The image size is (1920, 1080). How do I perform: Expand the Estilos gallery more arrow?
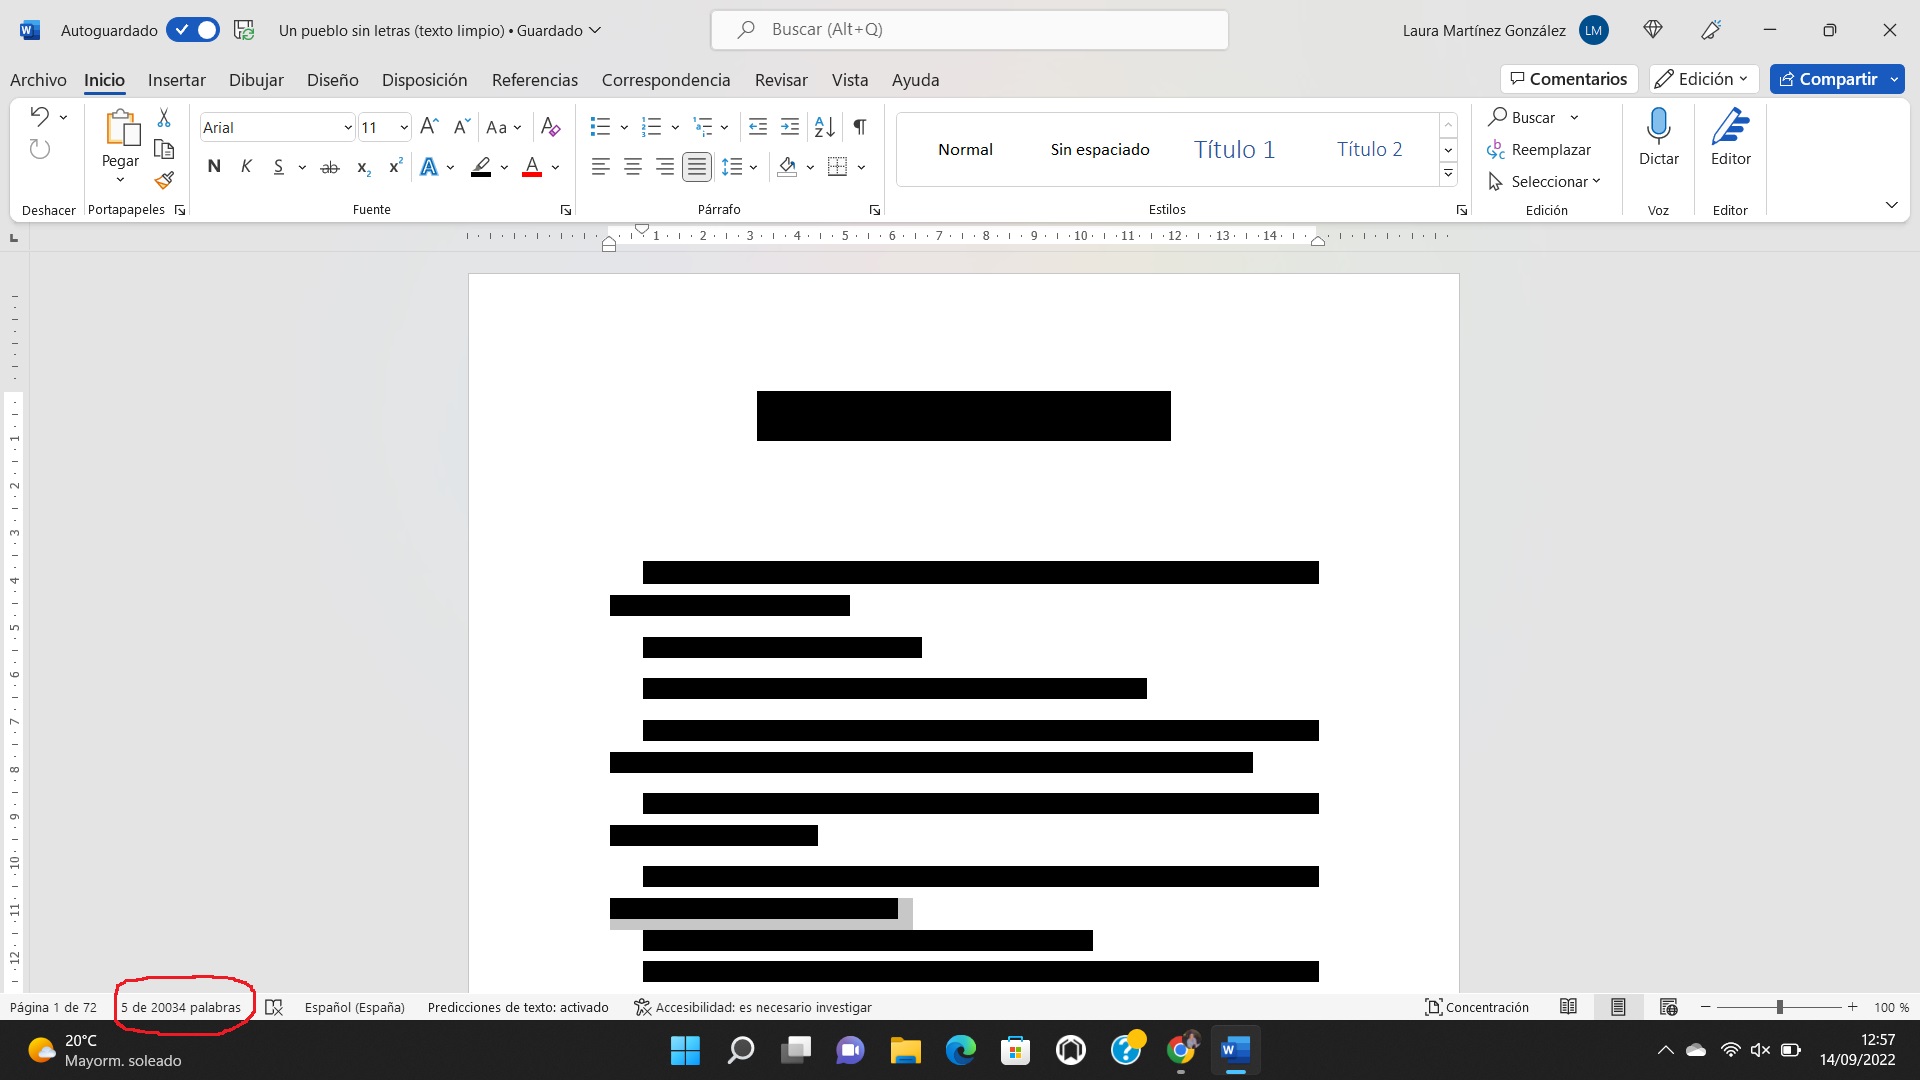pos(1448,174)
